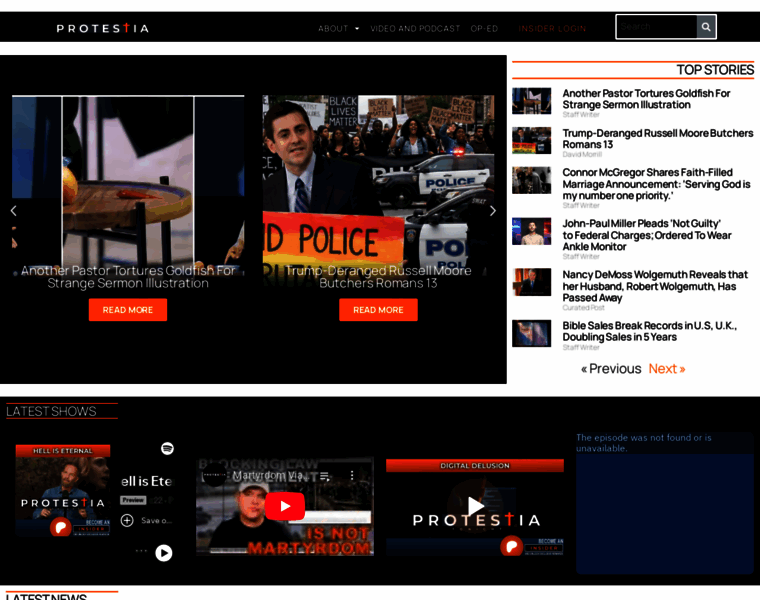
Task: Click into the search input field
Action: coord(656,27)
